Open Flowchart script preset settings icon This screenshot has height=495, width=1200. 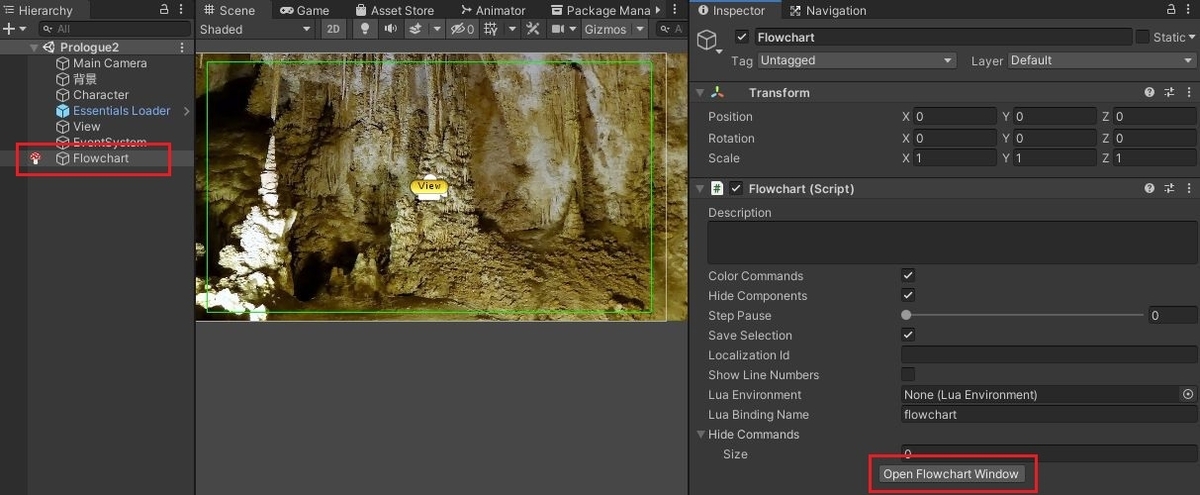(x=1169, y=188)
